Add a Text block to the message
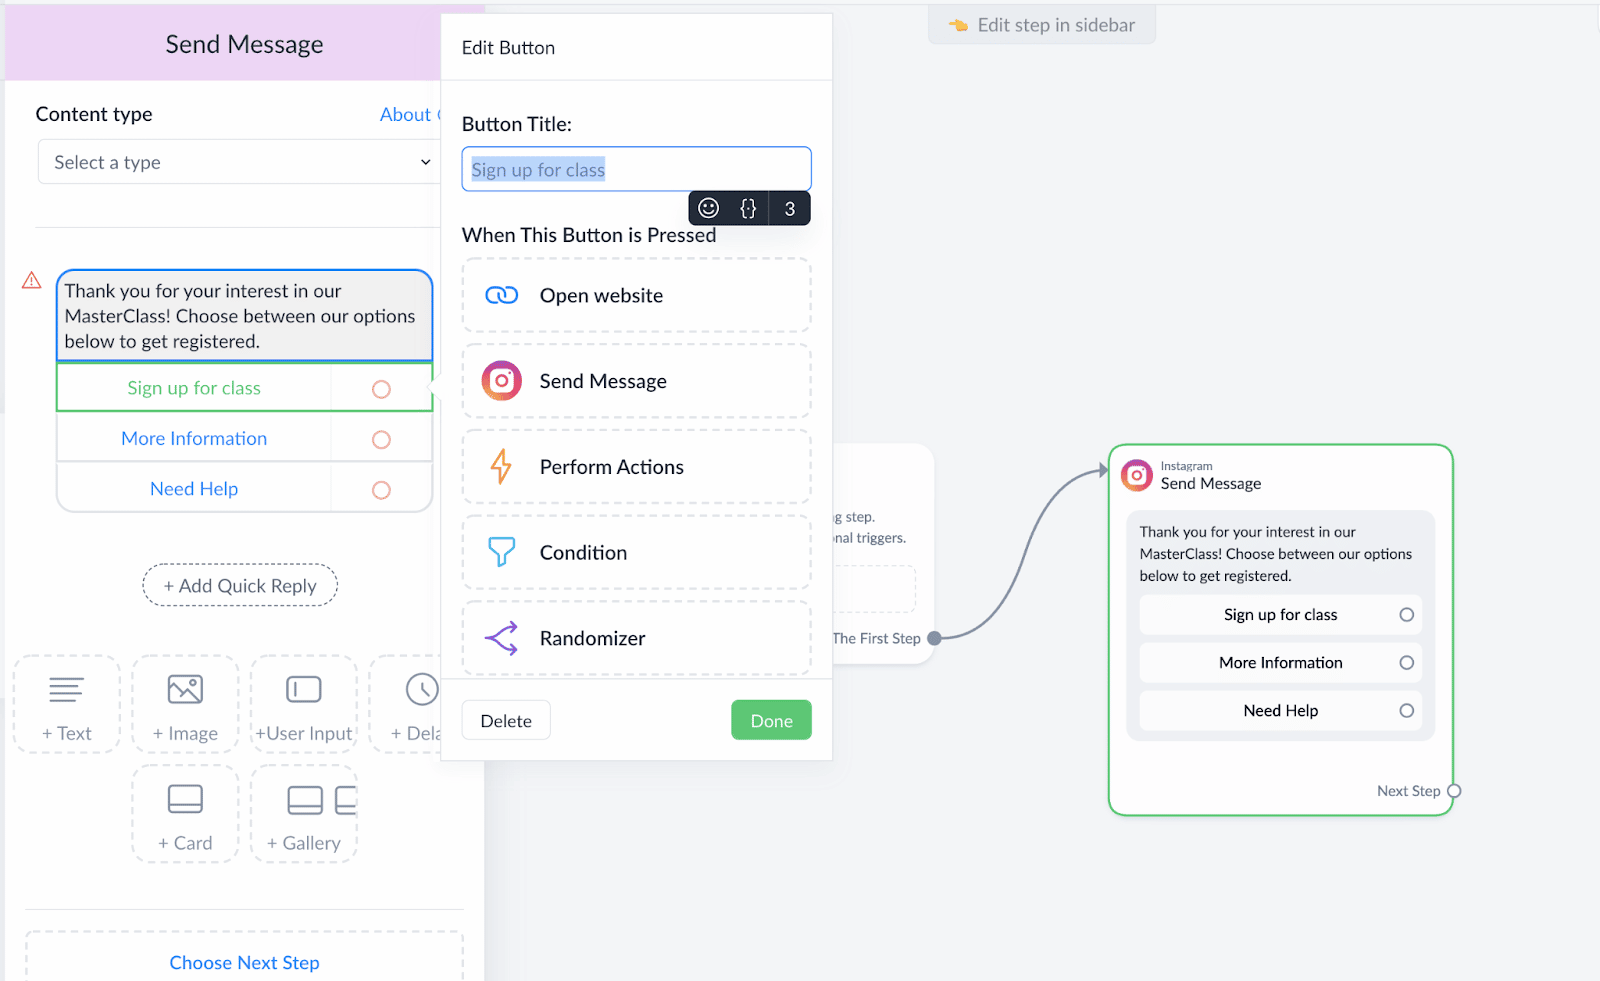 click(x=67, y=704)
